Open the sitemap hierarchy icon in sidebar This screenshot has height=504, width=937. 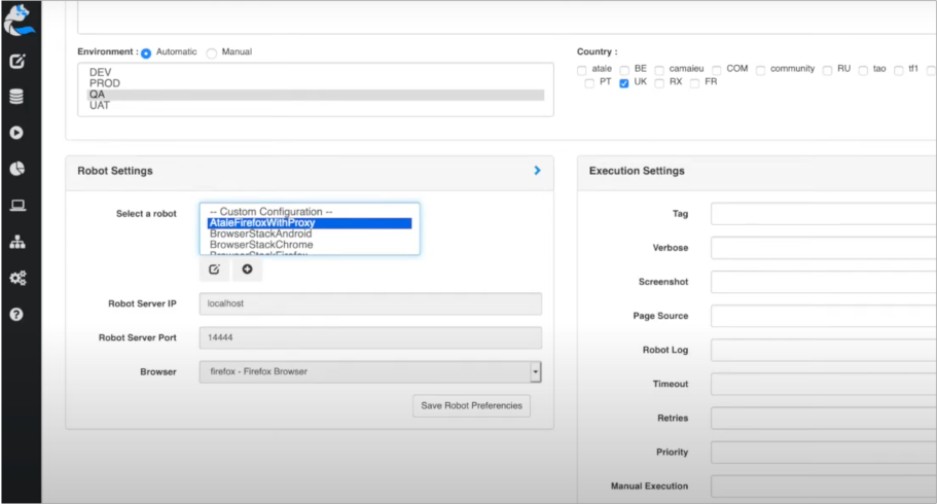coord(17,242)
